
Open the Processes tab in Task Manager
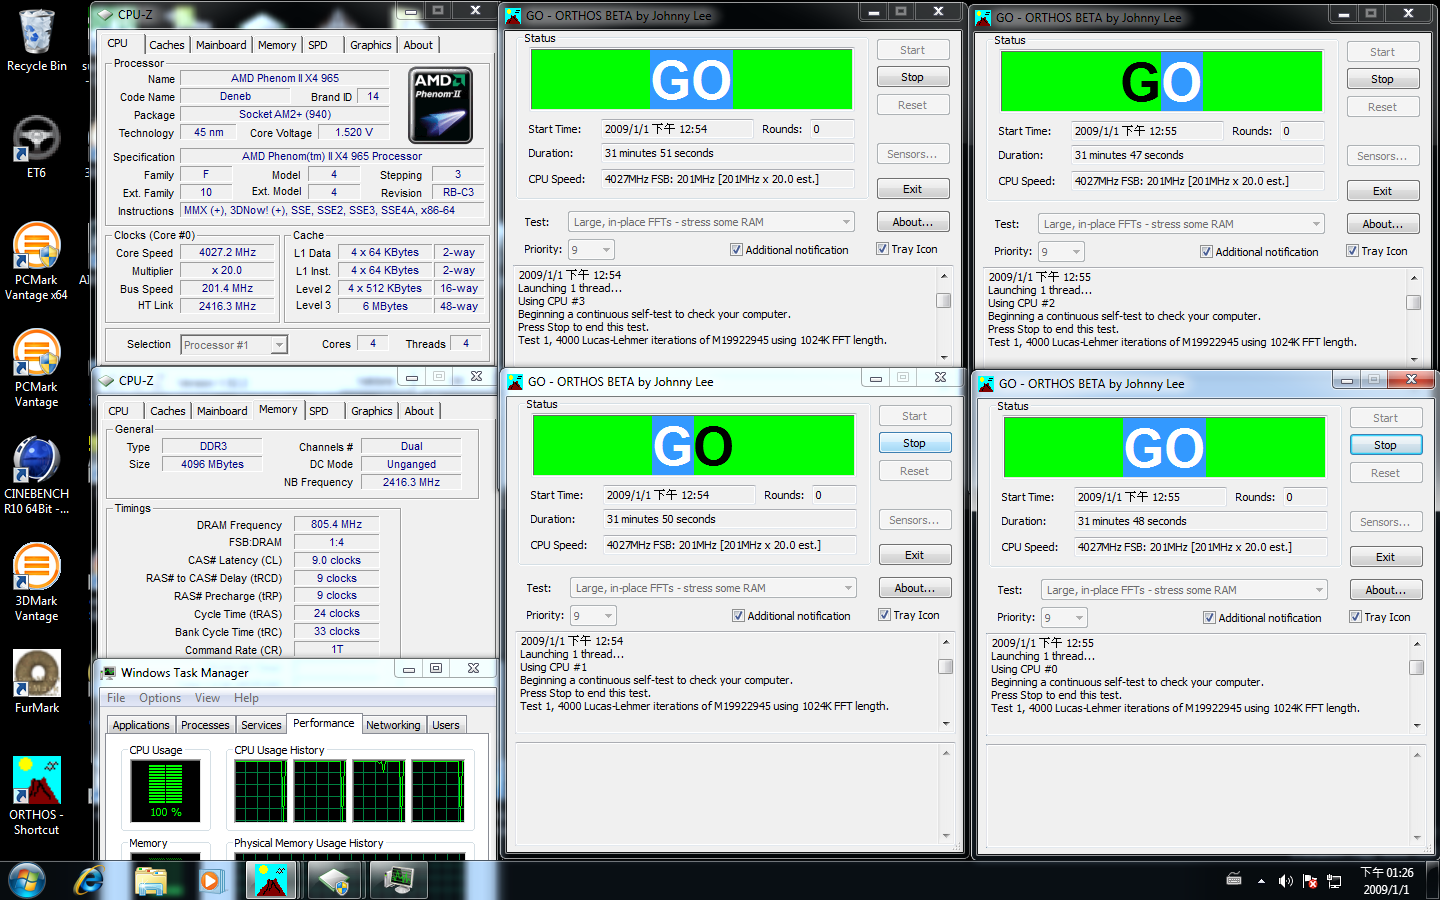[205, 725]
